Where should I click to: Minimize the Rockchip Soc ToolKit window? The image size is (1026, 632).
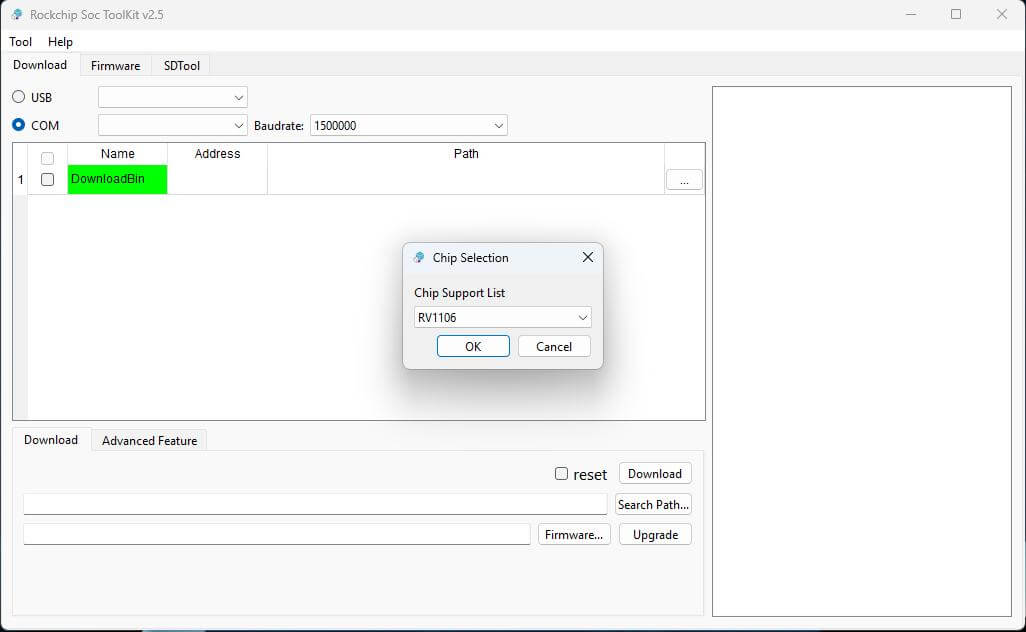point(911,14)
